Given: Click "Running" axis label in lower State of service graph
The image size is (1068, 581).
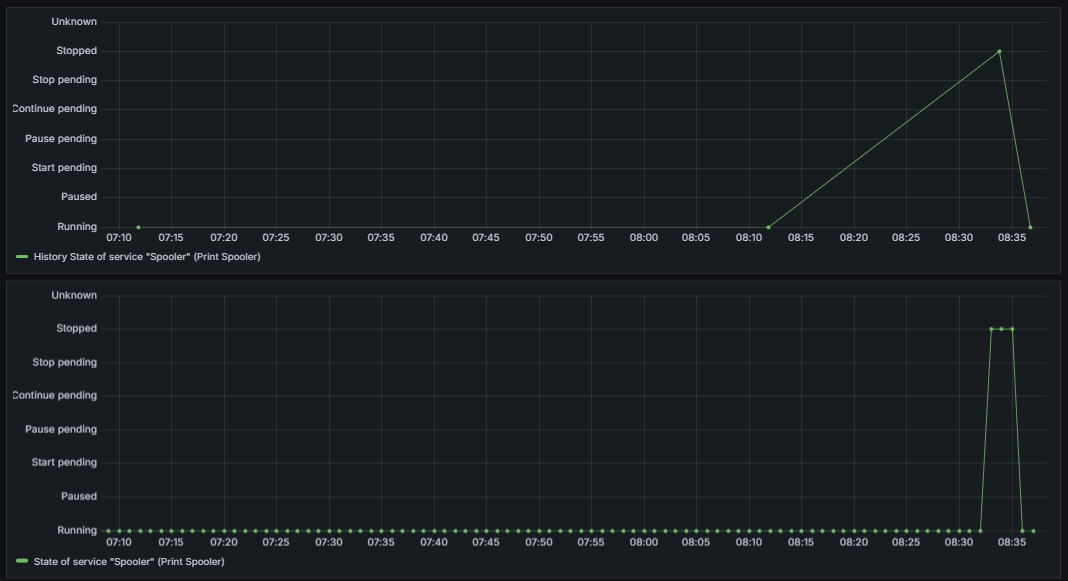Looking at the screenshot, I should point(77,531).
